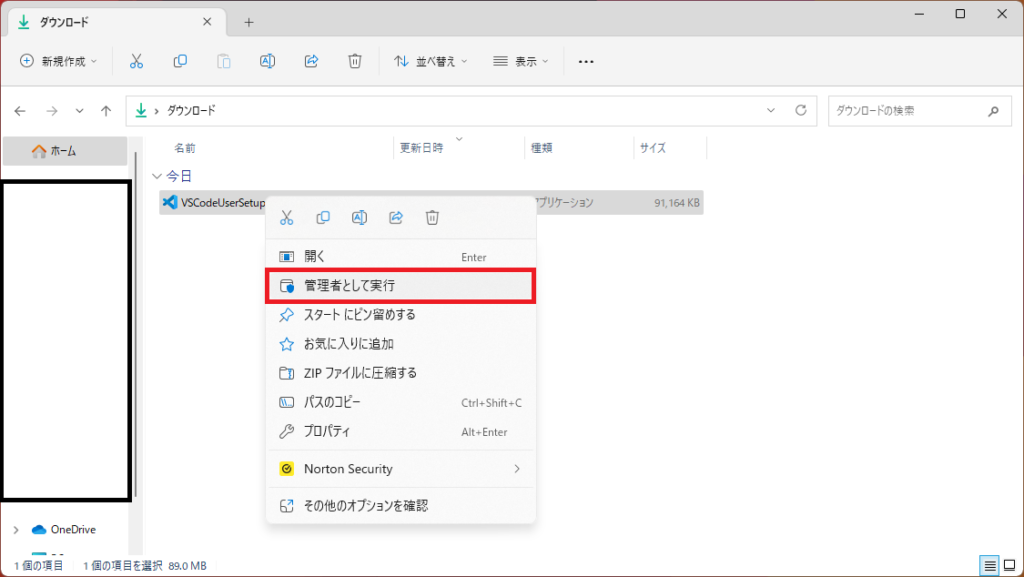Image resolution: width=1024 pixels, height=577 pixels.
Task: Click ダウンロード in address breadcrumb
Action: pos(191,111)
